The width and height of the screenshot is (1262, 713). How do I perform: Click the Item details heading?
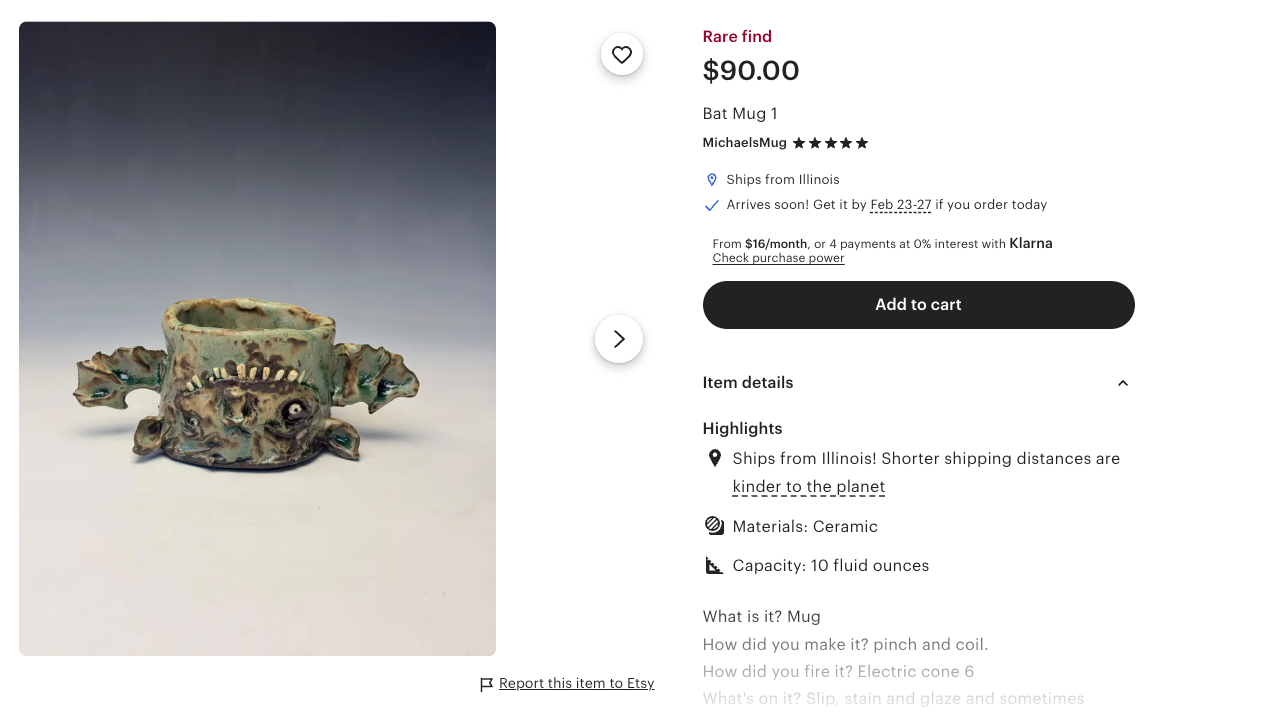tap(748, 383)
